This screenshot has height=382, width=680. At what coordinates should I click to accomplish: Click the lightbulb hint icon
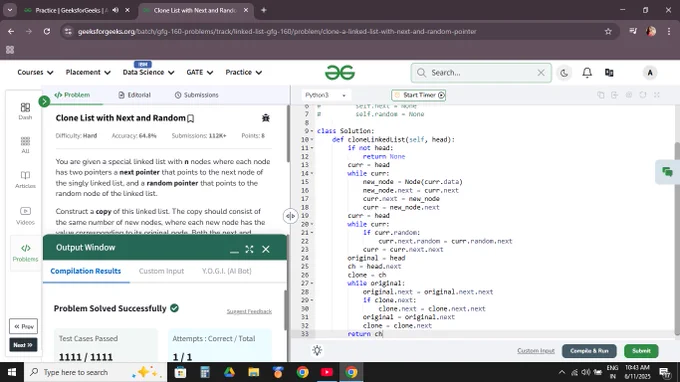click(317, 350)
